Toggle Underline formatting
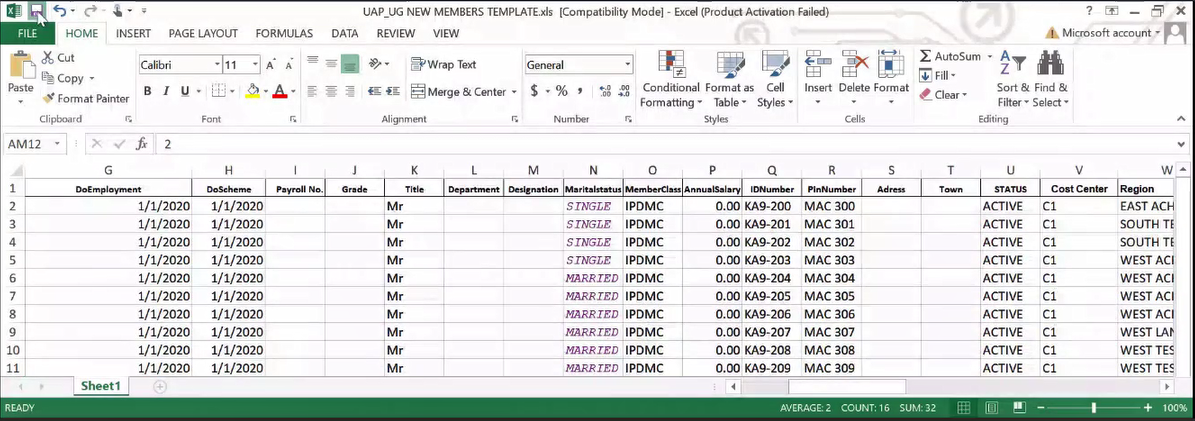Screen dimensions: 1195x421 pyautogui.click(x=184, y=91)
